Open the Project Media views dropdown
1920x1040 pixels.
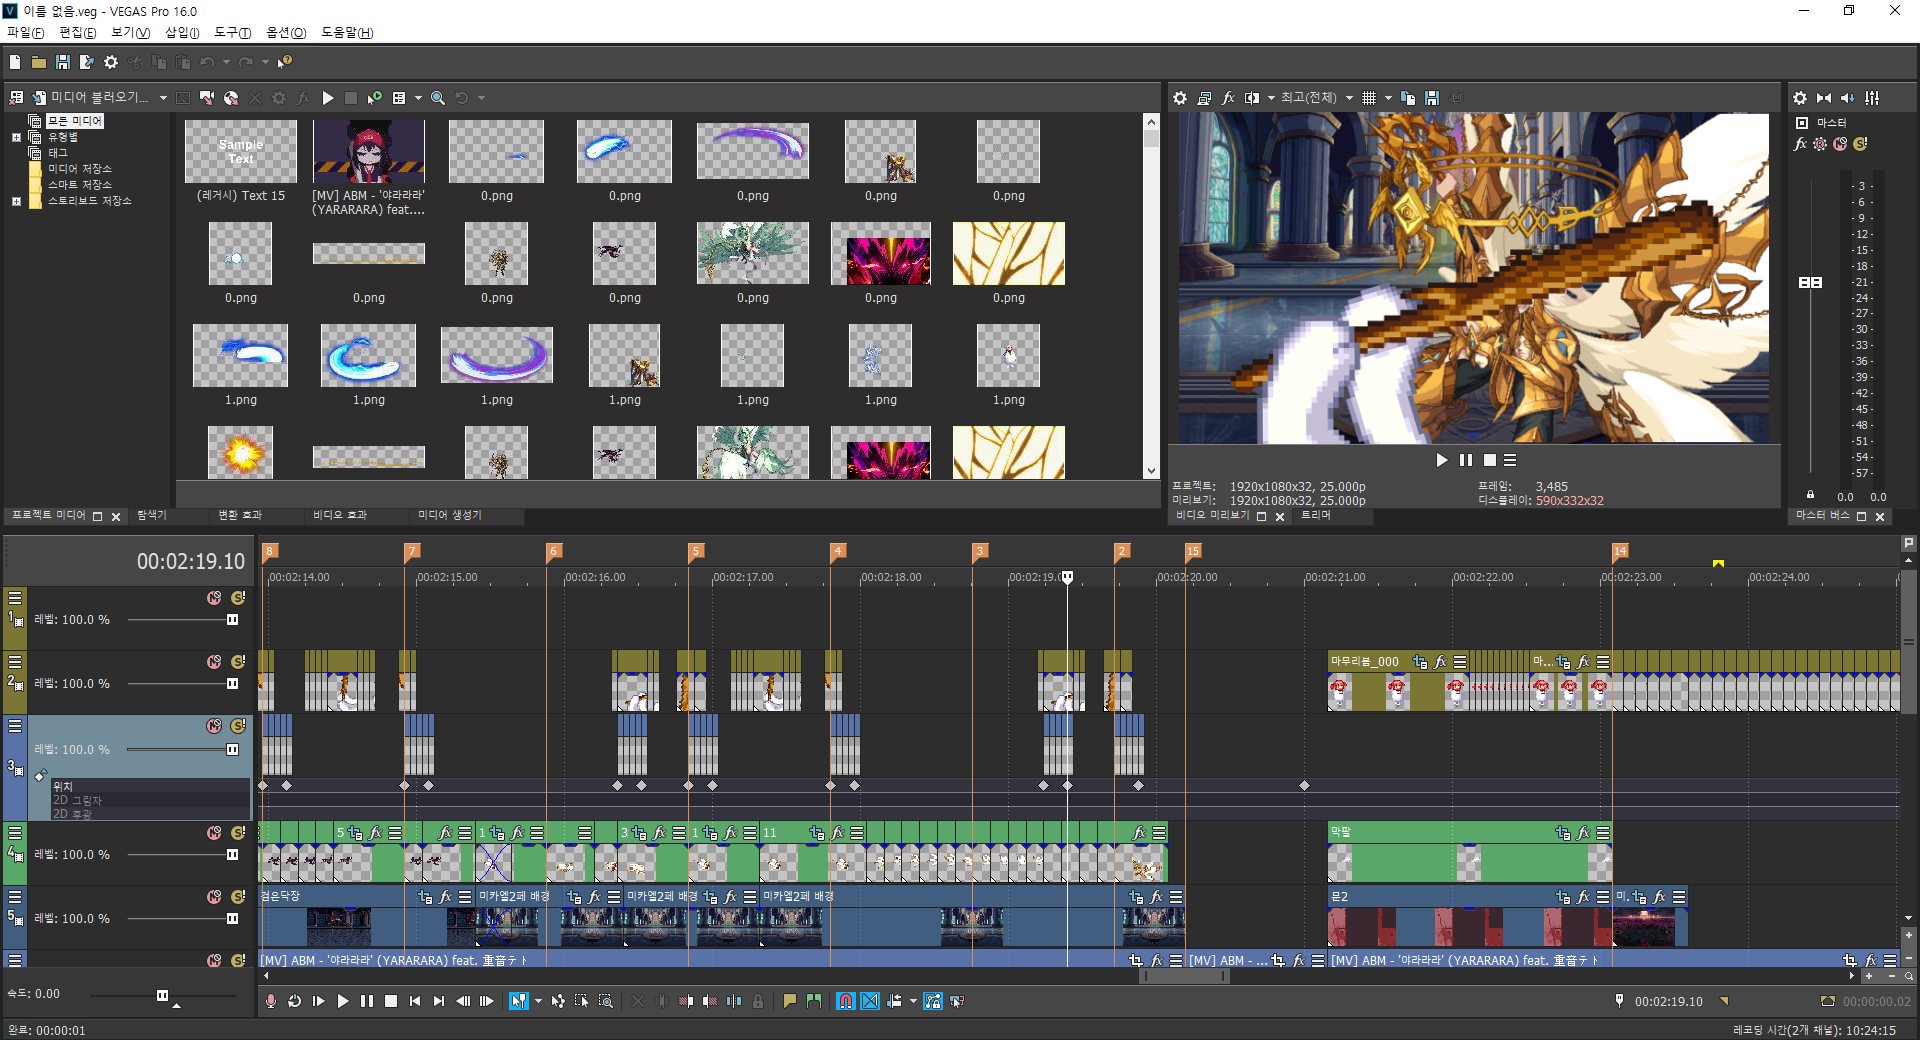coord(418,98)
